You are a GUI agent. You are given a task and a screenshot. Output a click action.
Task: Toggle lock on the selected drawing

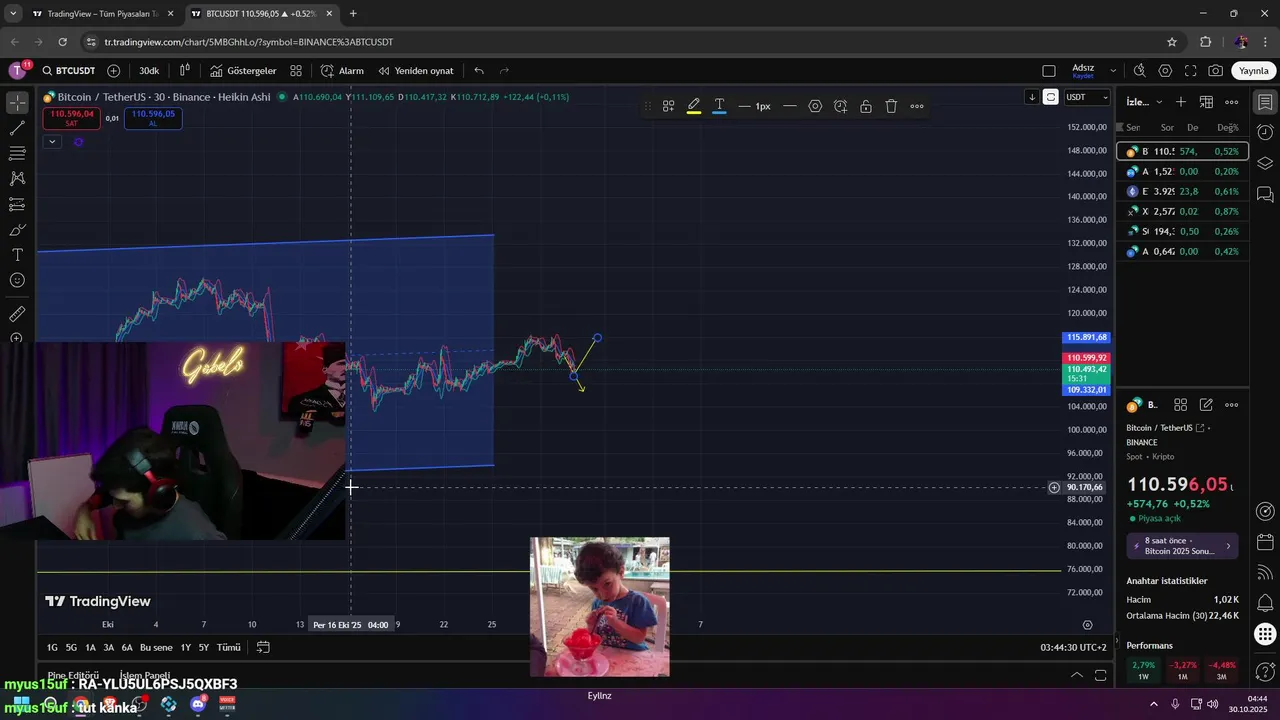click(x=866, y=106)
